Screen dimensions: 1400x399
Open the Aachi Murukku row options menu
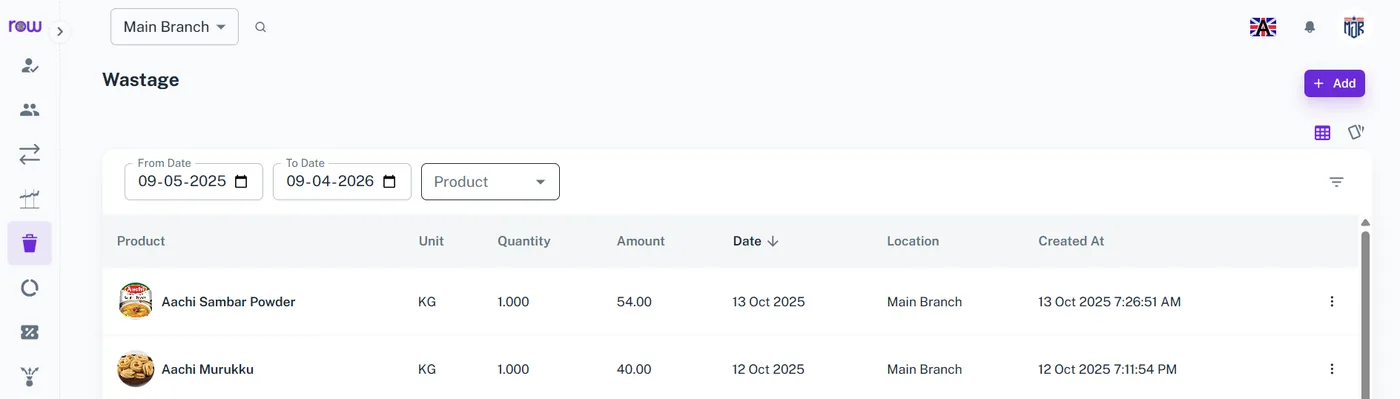(x=1331, y=369)
